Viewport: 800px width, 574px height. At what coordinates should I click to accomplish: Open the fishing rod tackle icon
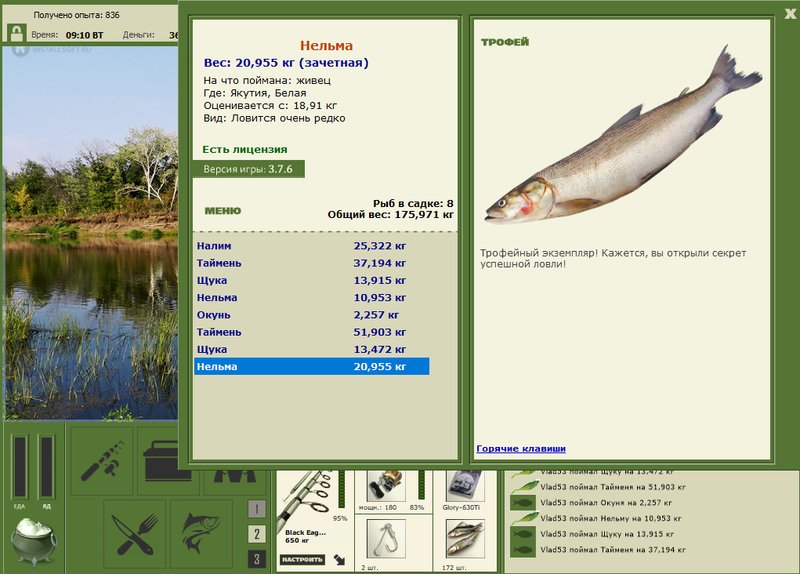tap(102, 461)
